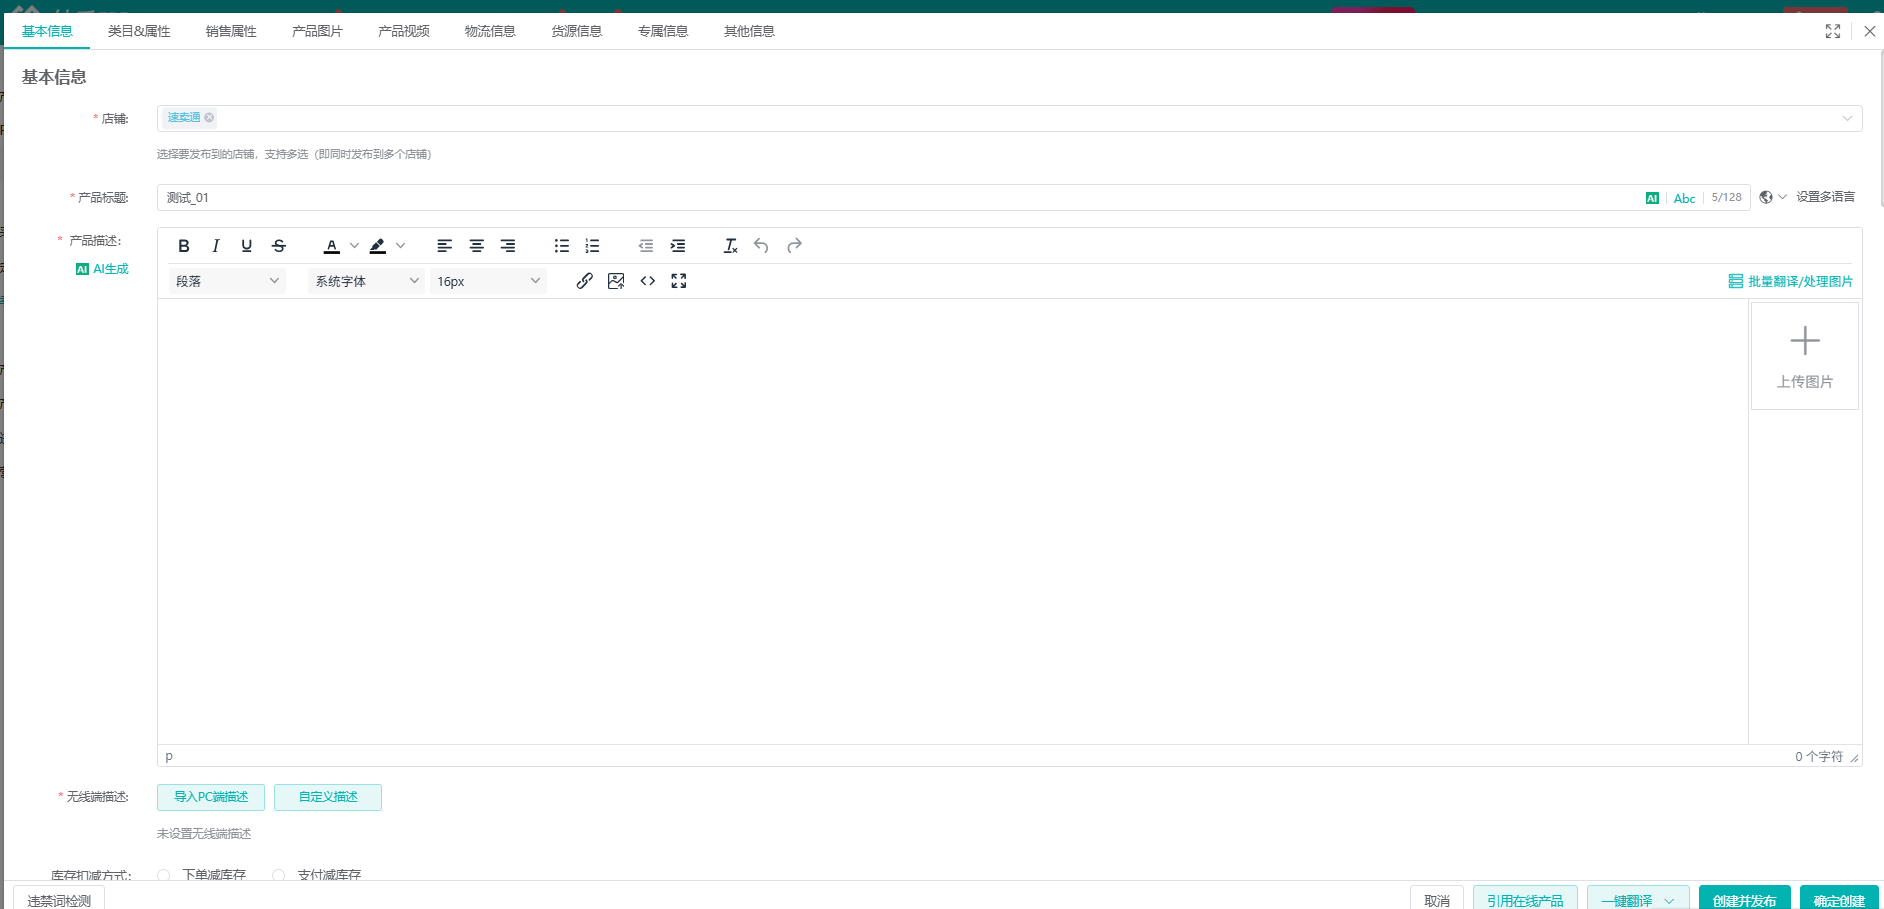
Task: Expand the editor to fullscreen mode
Action: click(x=679, y=281)
